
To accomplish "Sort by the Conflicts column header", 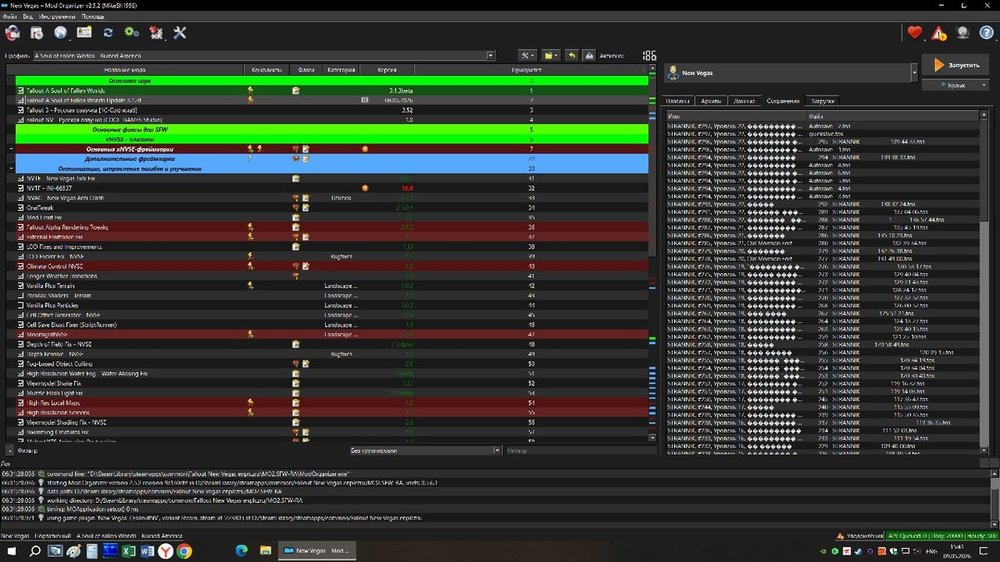I will click(x=266, y=70).
